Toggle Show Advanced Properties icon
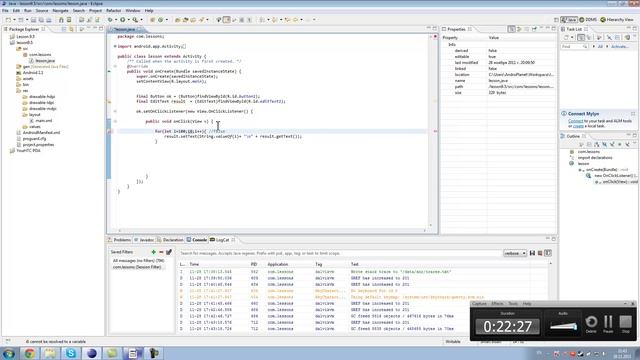 point(519,29)
